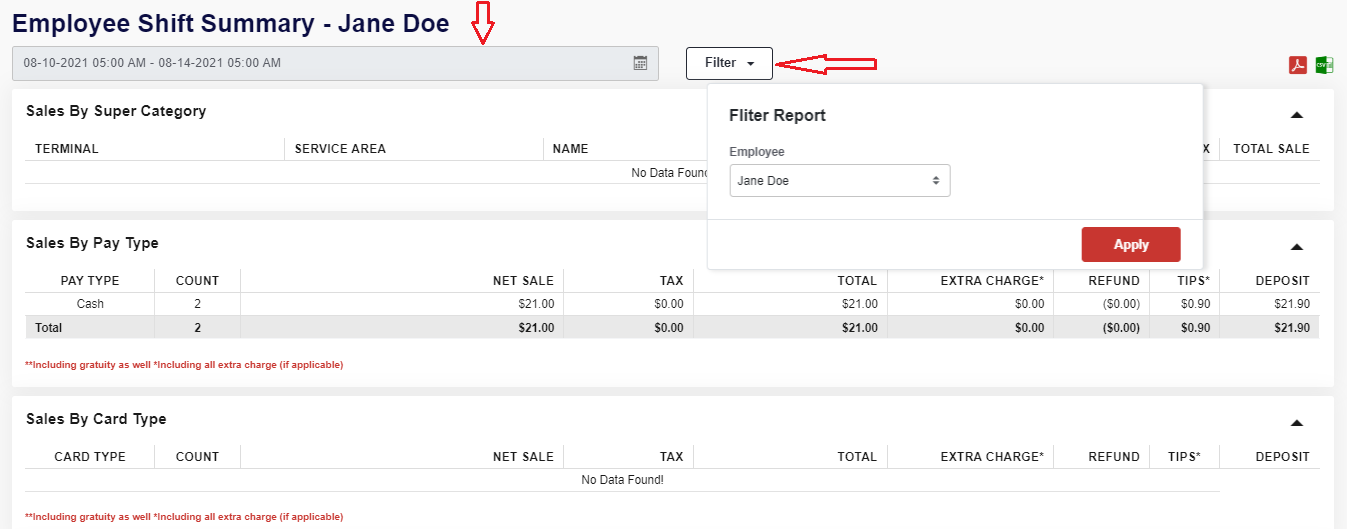The height and width of the screenshot is (532, 1363).
Task: Click the CARD TYPE column header
Action: tap(90, 457)
